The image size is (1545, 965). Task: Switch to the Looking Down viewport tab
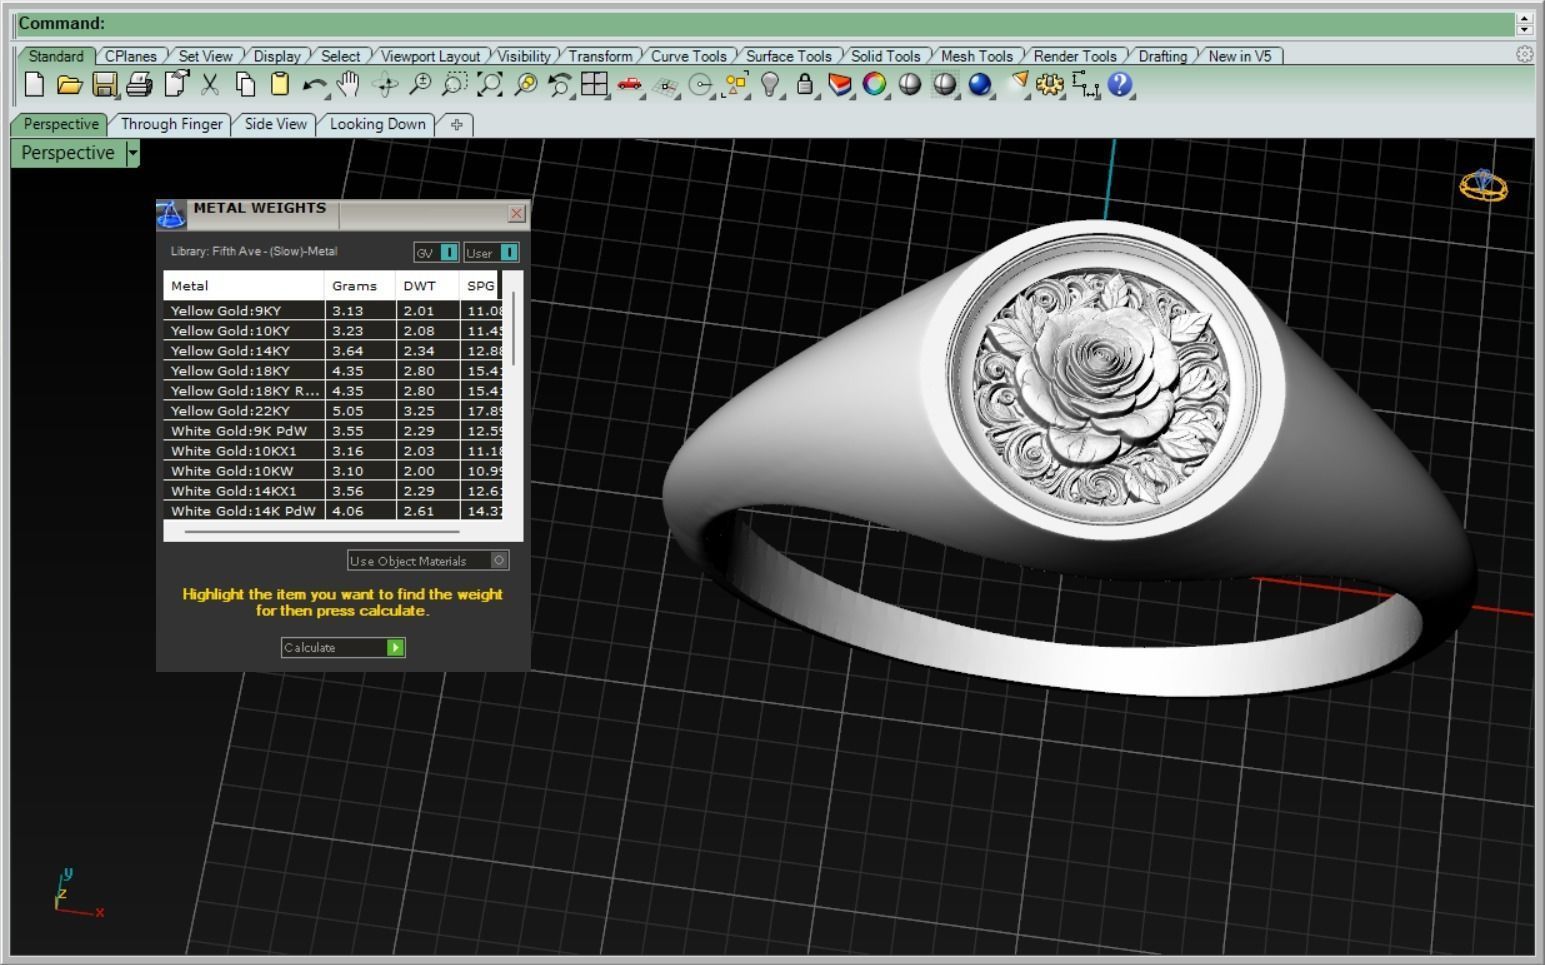click(x=377, y=124)
